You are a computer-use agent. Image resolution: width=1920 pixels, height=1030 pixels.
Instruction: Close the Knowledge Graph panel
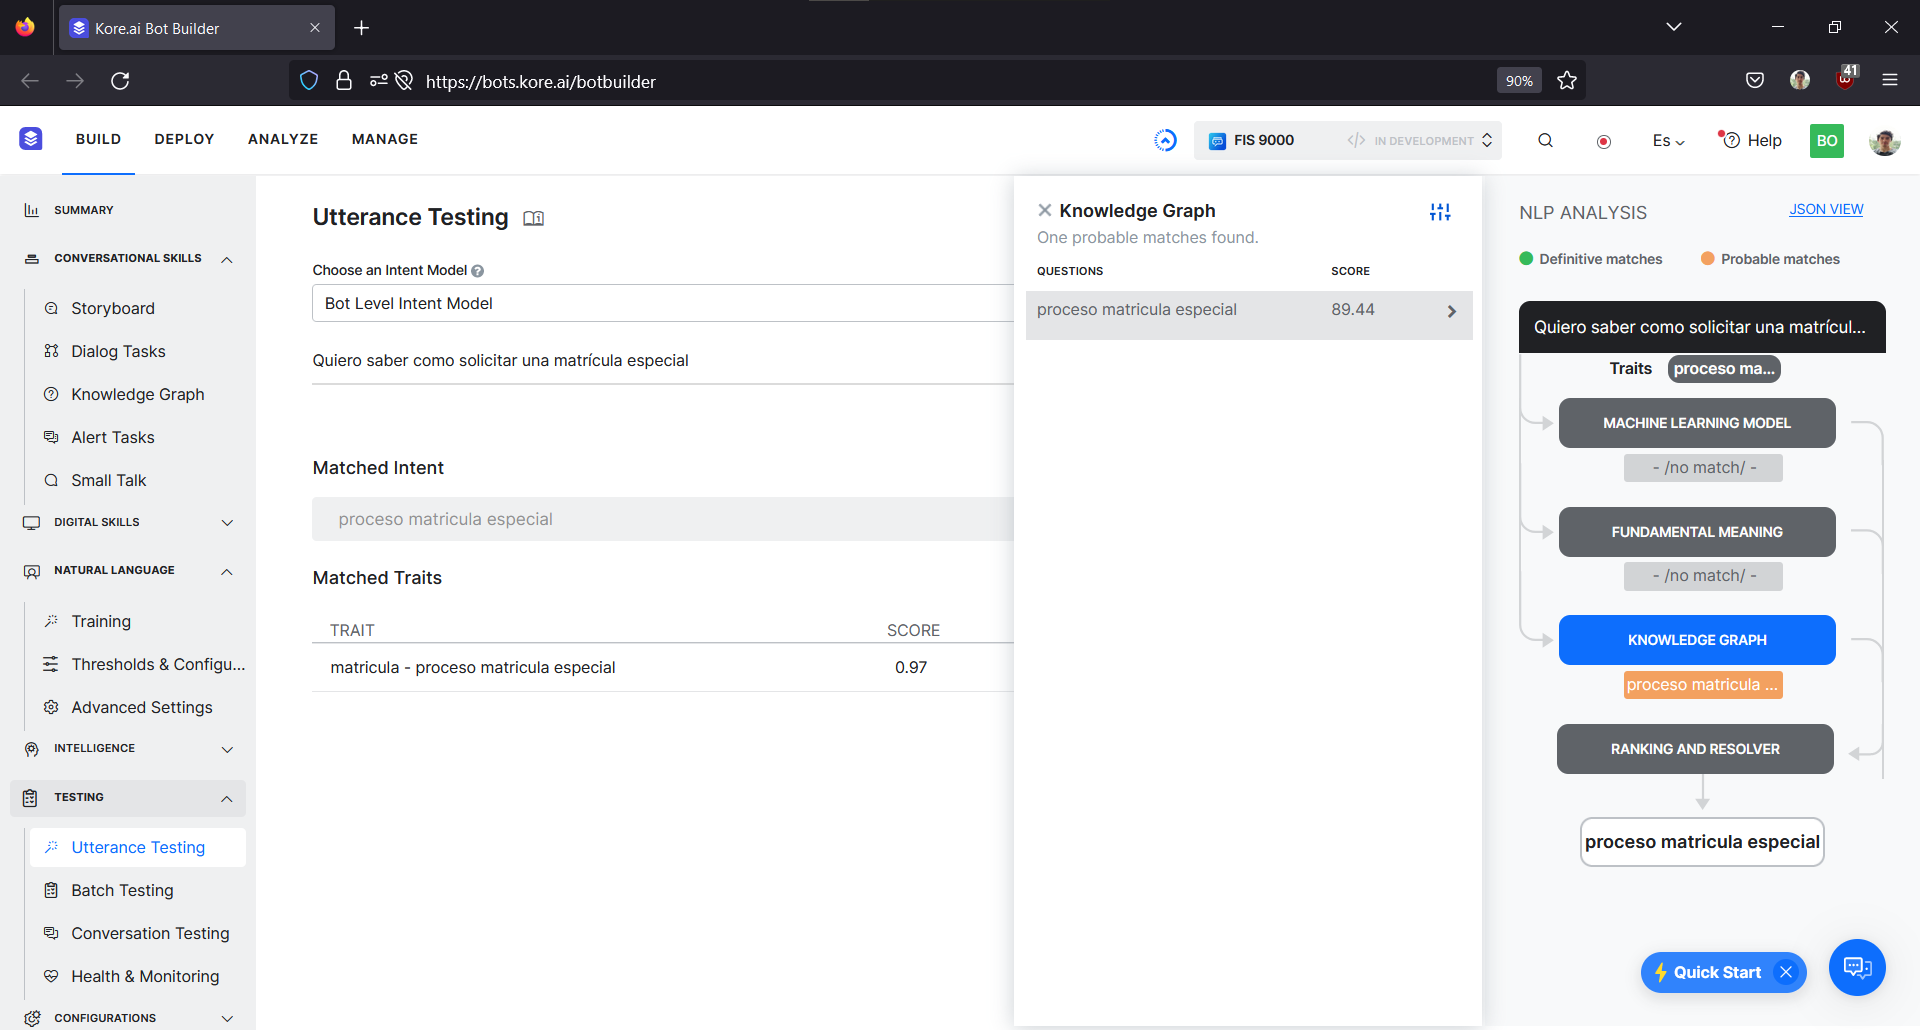point(1044,210)
